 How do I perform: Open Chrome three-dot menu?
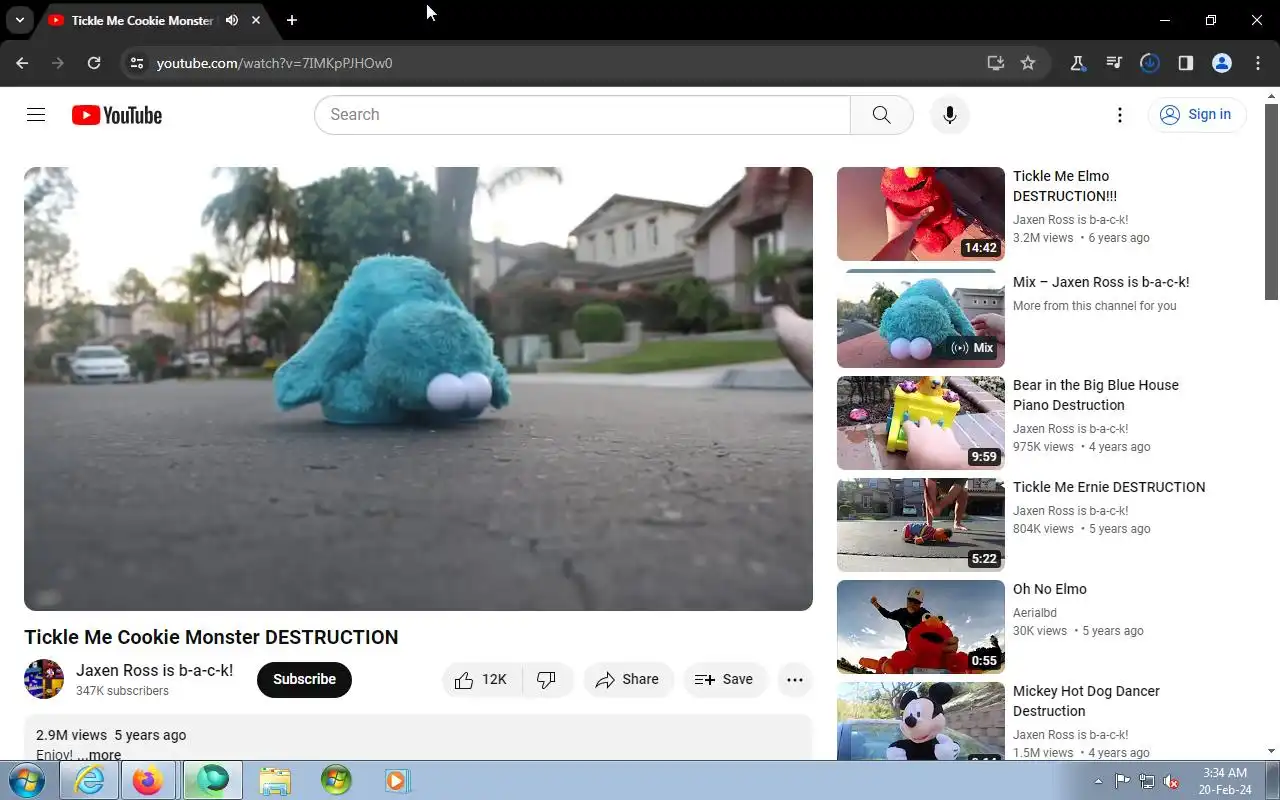point(1258,63)
